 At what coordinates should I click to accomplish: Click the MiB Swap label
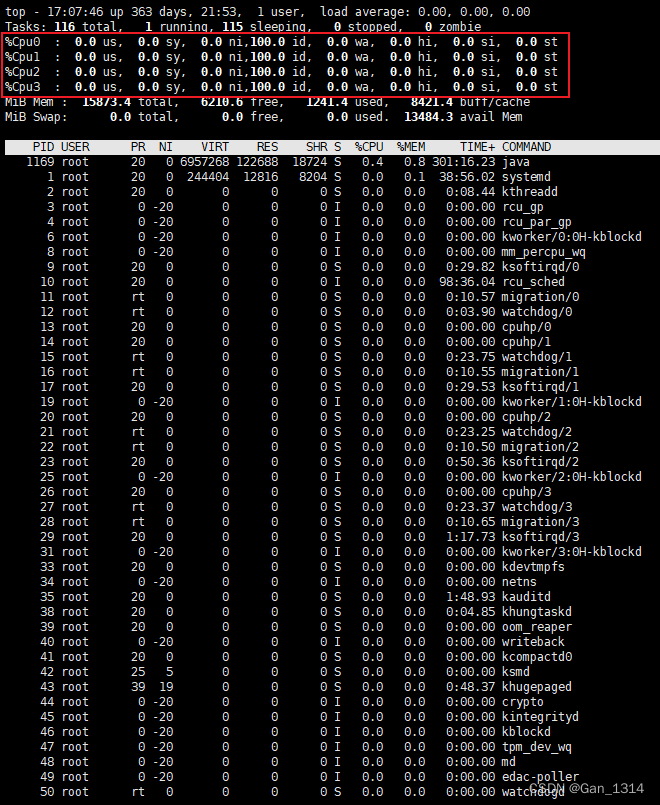pos(36,117)
